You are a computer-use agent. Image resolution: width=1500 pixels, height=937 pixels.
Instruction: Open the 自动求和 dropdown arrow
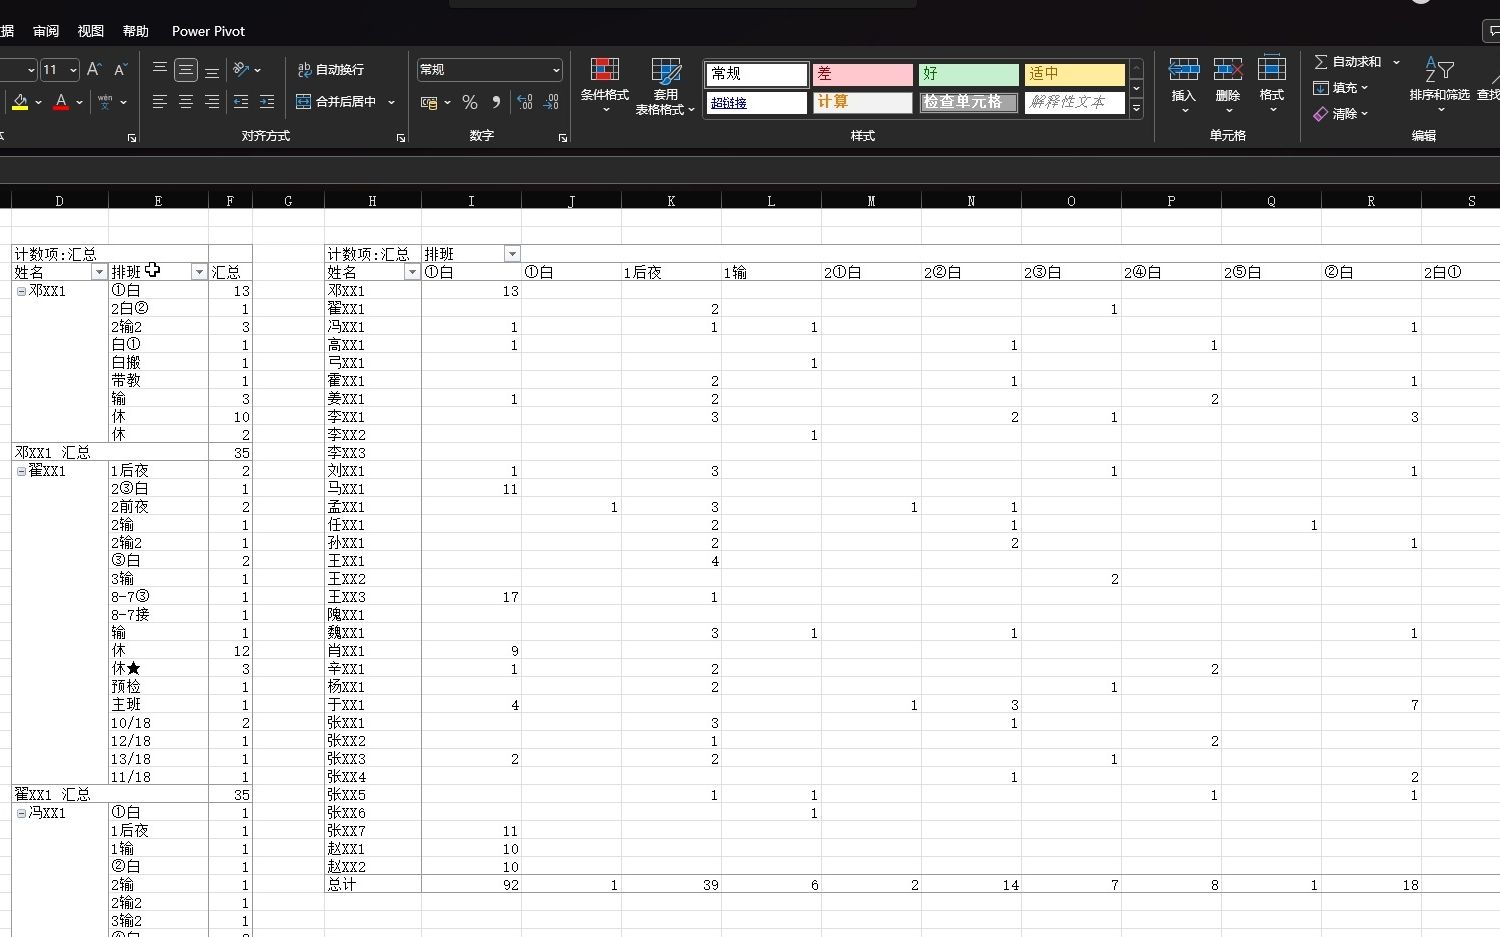(x=1396, y=62)
